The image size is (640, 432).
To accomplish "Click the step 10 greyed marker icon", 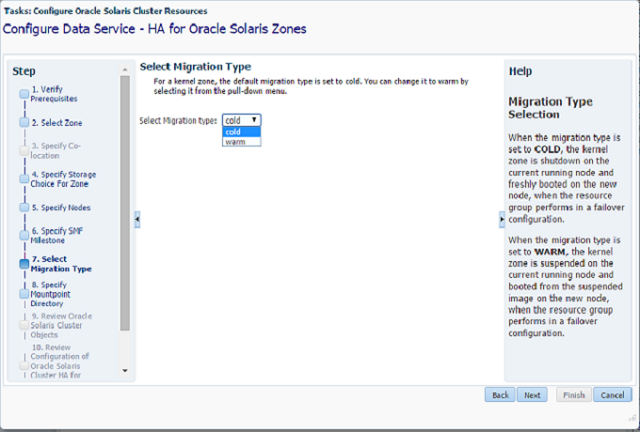I will [24, 365].
